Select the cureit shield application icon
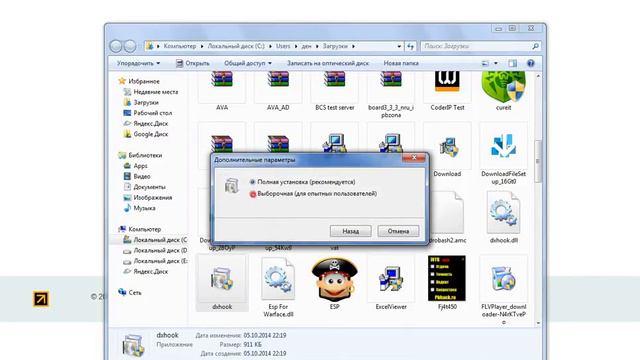The height and width of the screenshot is (360, 640). point(503,86)
